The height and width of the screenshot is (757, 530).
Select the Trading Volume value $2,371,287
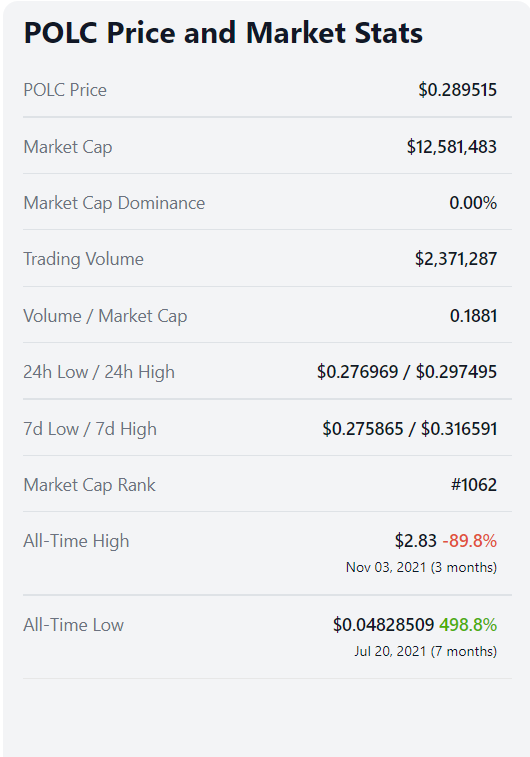[456, 259]
